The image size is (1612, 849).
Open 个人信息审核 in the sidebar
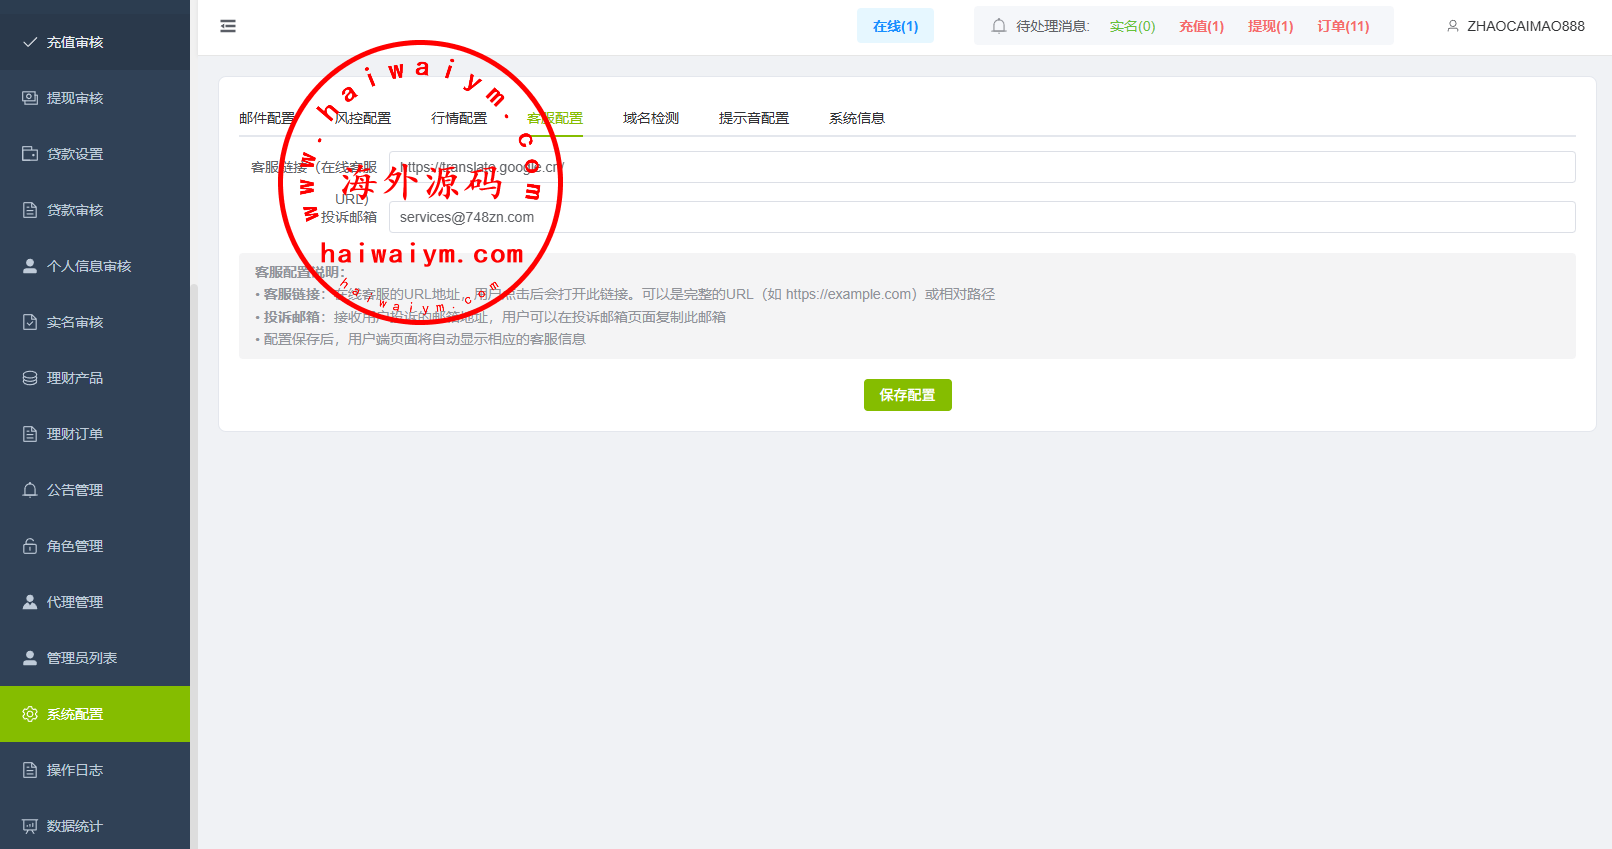pos(89,266)
